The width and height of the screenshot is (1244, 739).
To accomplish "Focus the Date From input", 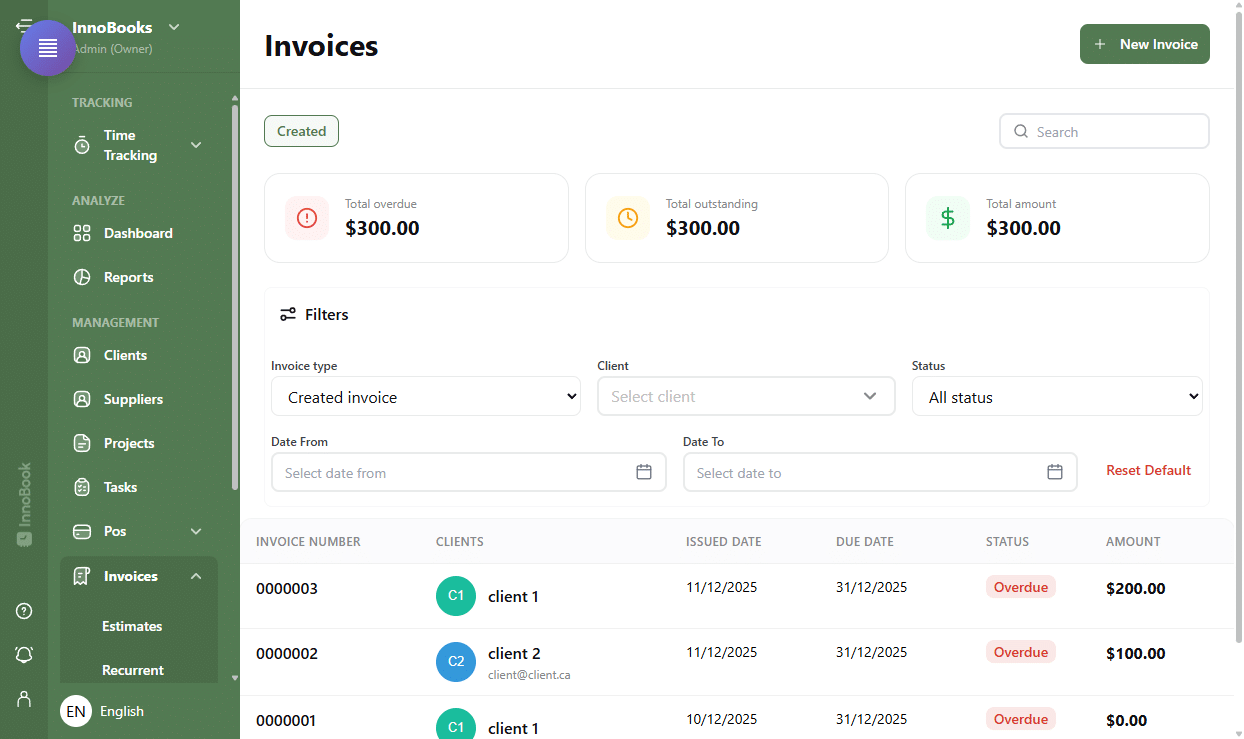I will click(x=468, y=472).
